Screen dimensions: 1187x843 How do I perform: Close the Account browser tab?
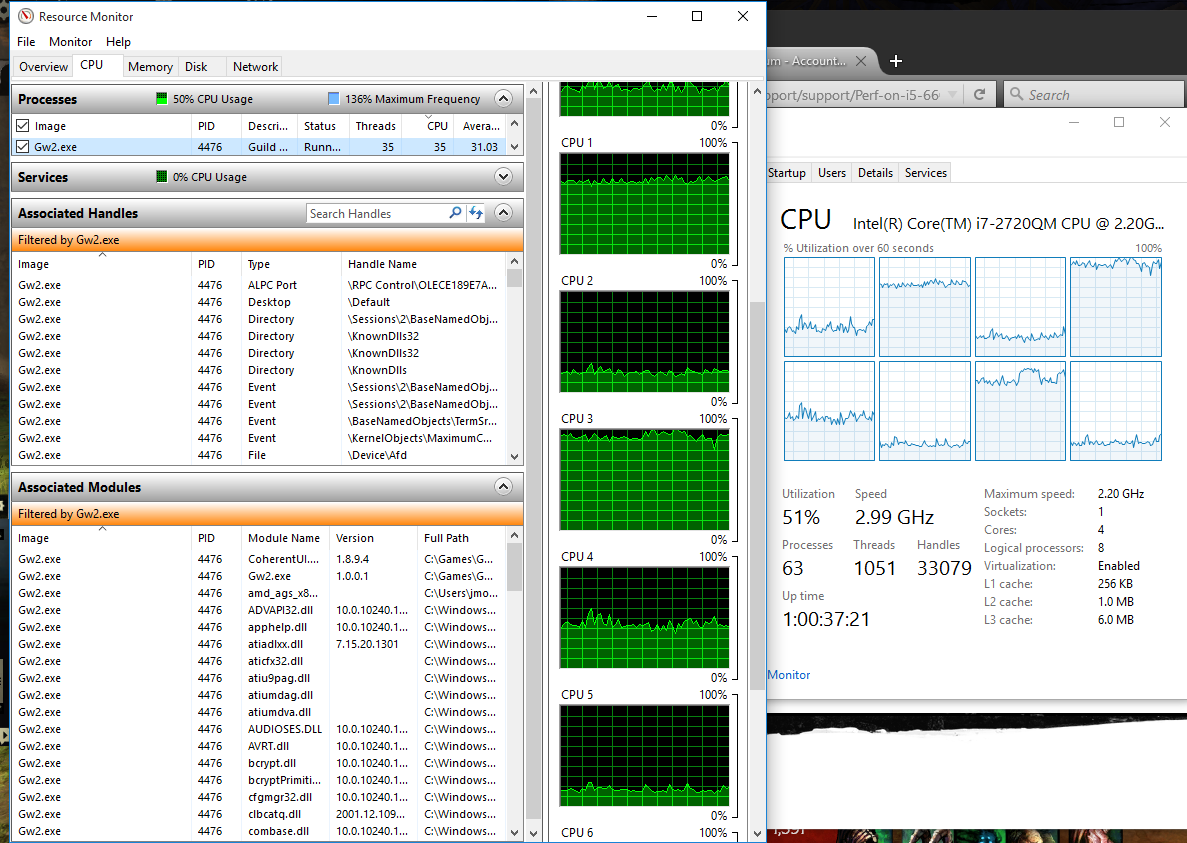tap(861, 61)
